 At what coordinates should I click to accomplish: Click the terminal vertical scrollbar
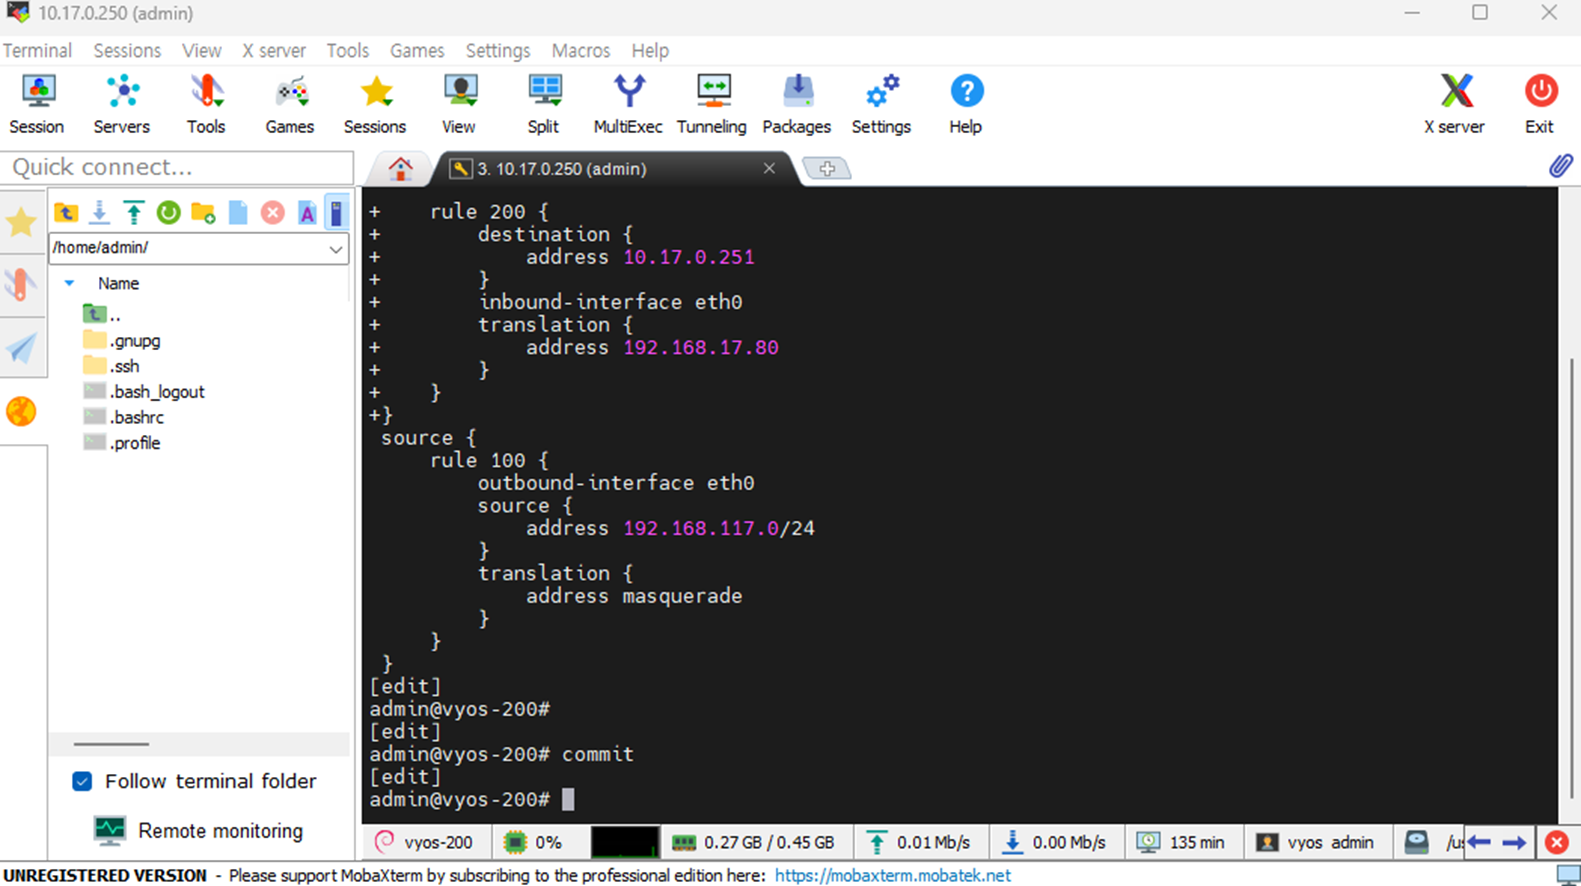(1570, 578)
